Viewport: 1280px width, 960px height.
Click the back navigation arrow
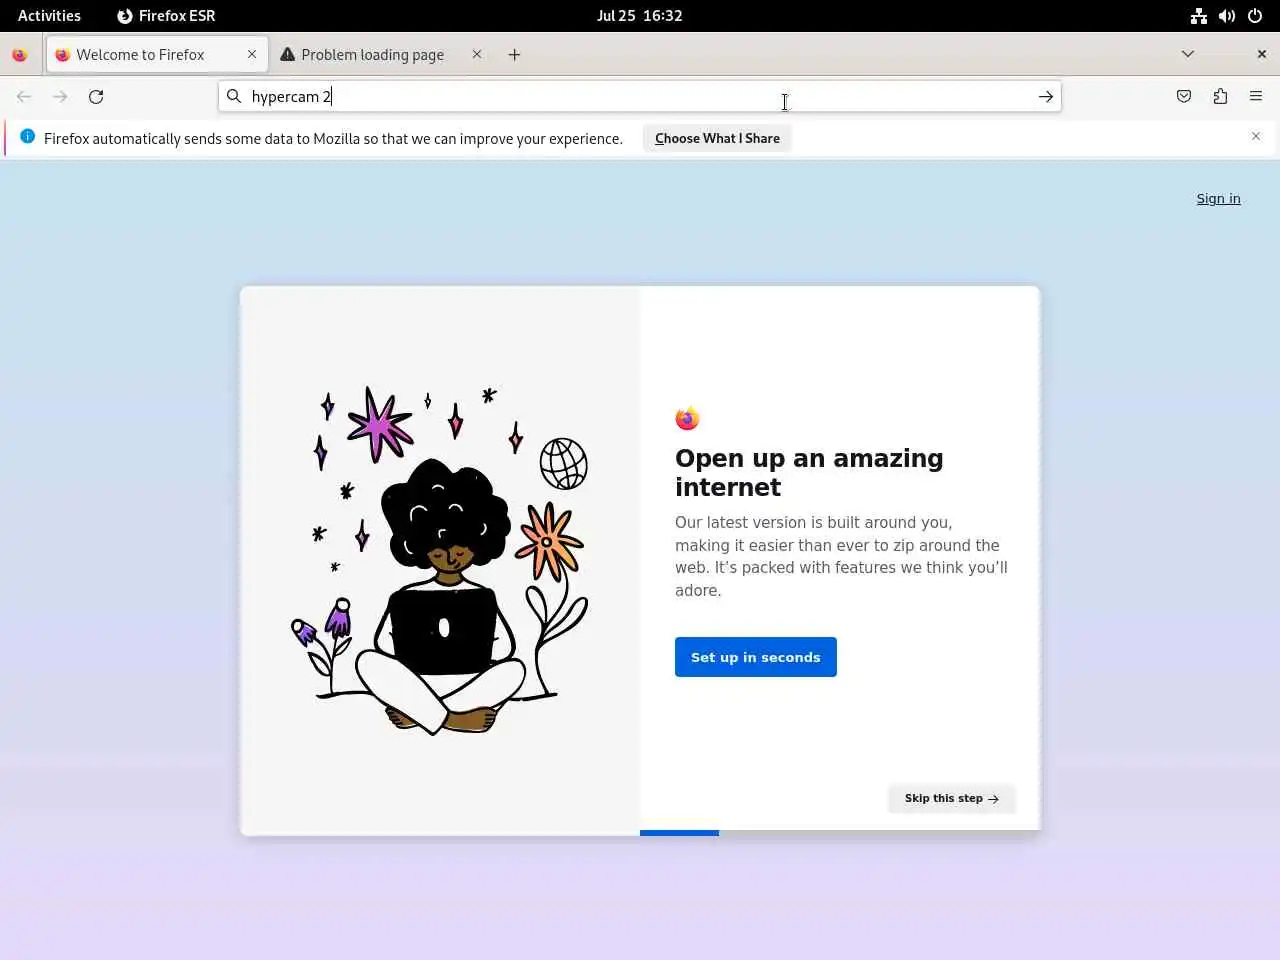24,97
